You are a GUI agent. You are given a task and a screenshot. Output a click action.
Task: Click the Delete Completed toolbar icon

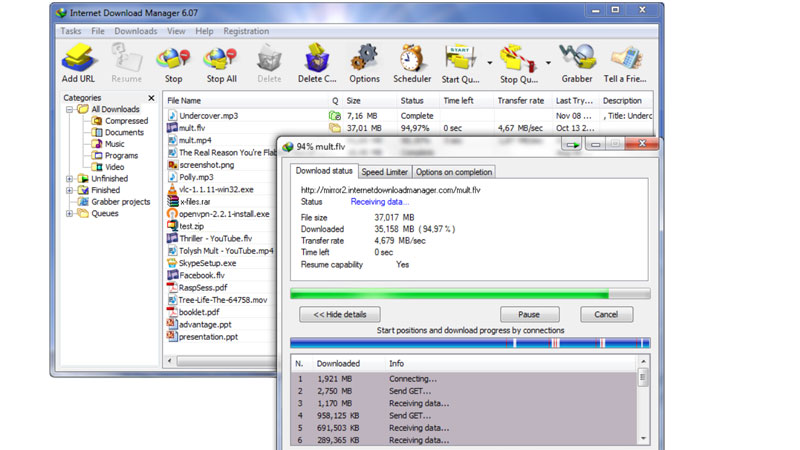tap(317, 64)
